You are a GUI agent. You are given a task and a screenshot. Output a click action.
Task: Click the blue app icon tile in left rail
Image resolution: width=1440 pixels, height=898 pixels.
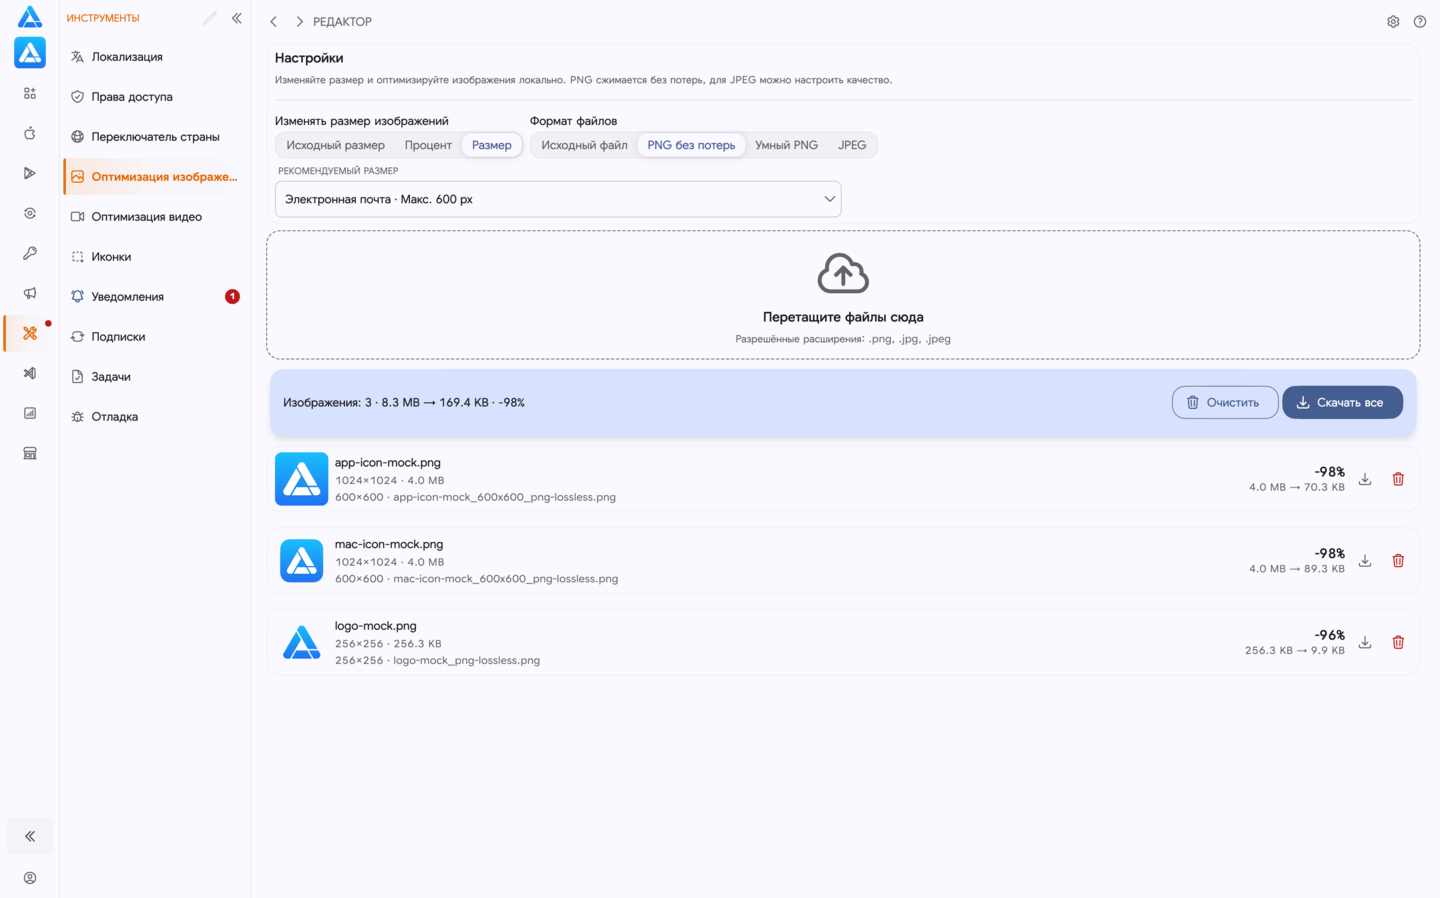pos(30,52)
